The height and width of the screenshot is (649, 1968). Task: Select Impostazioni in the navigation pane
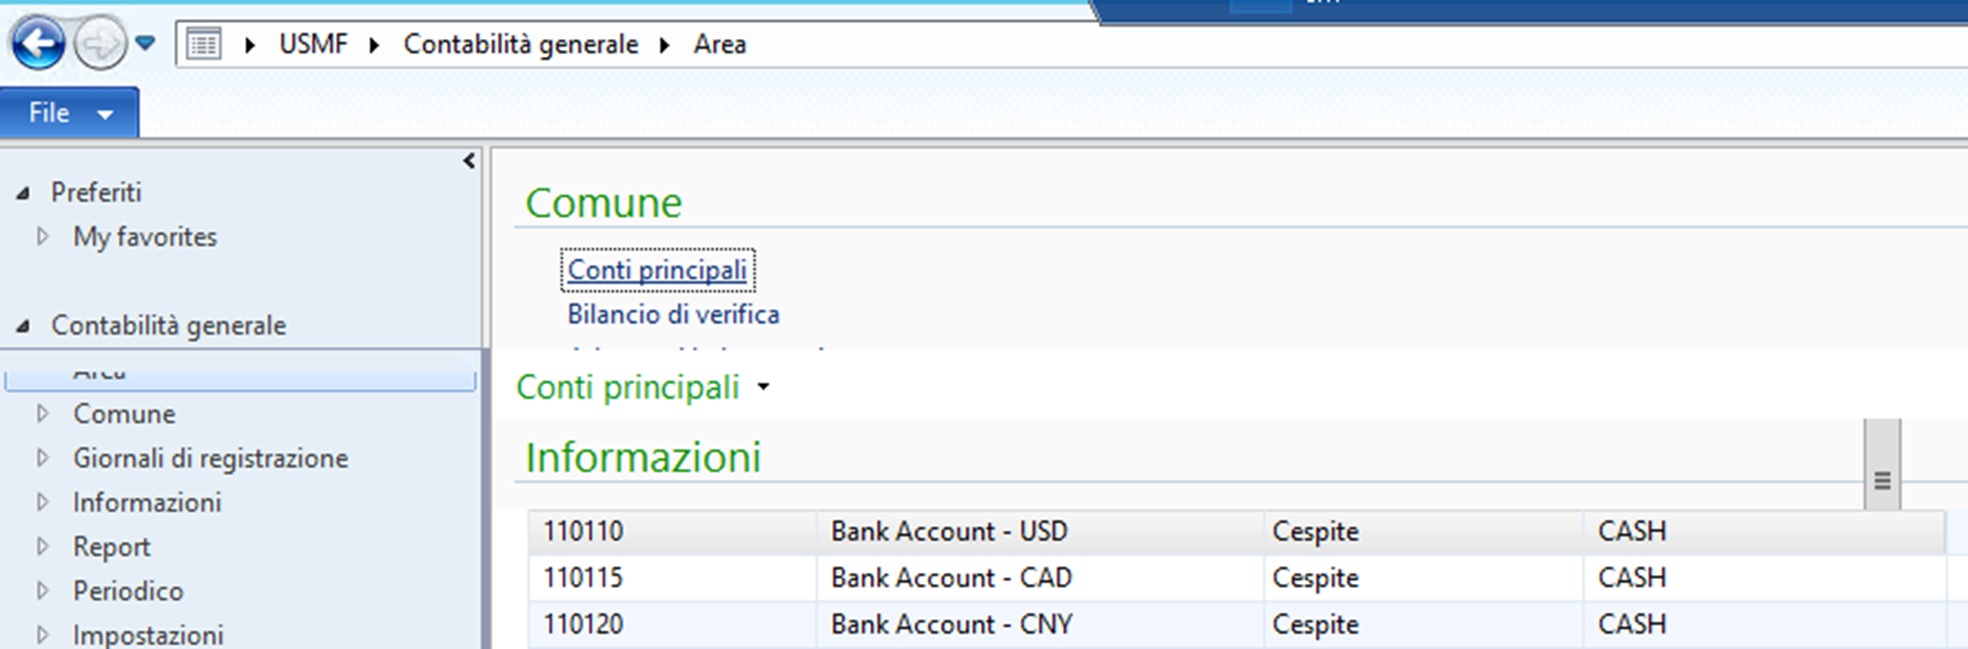[148, 635]
